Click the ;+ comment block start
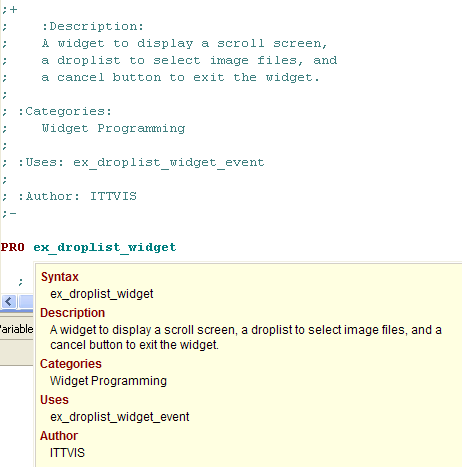Image resolution: width=462 pixels, height=467 pixels. click(9, 10)
